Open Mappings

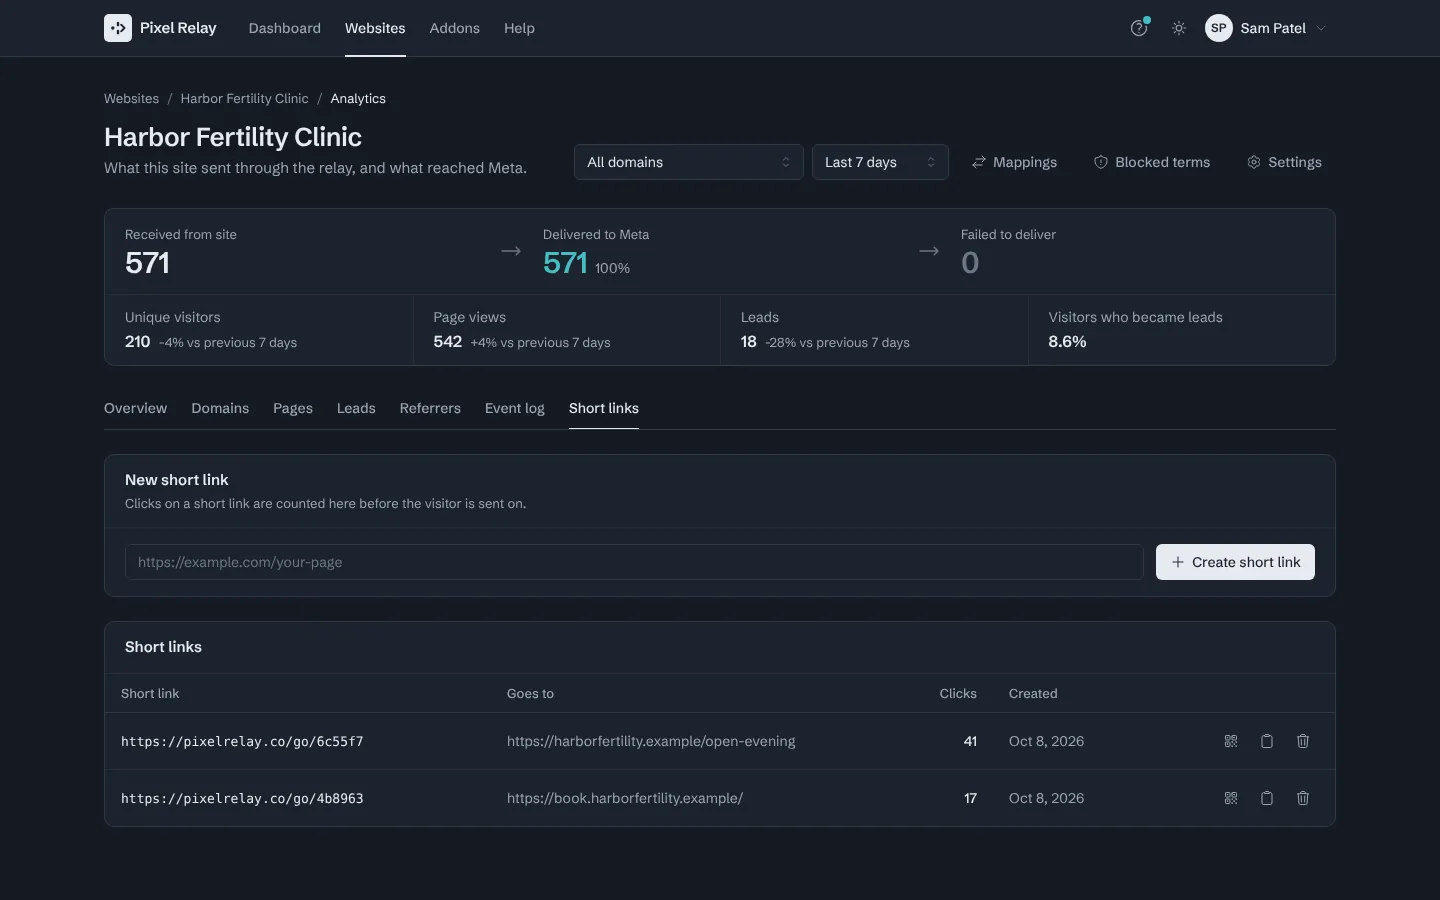point(1014,162)
